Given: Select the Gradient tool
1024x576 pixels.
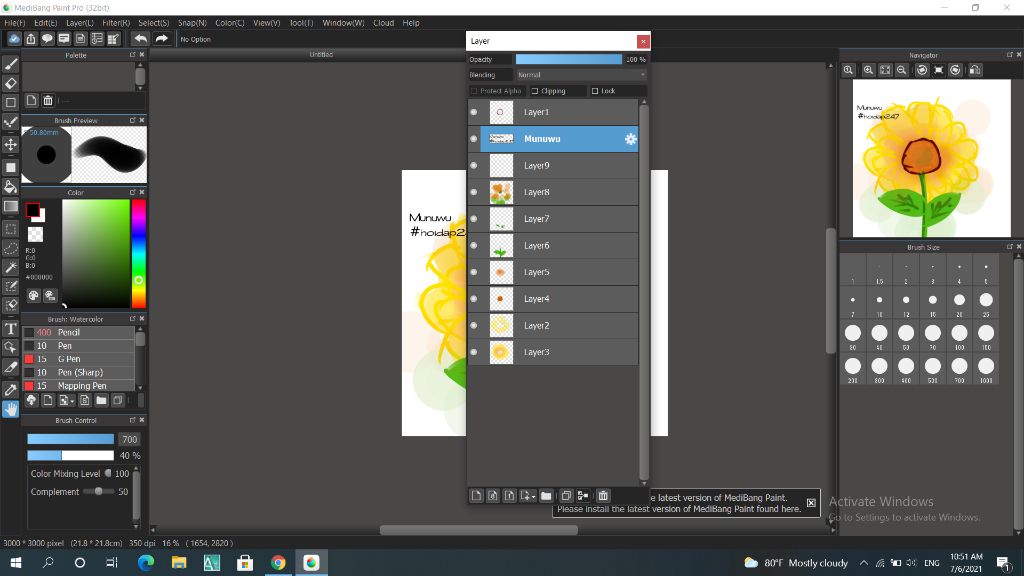Looking at the screenshot, I should (x=10, y=206).
